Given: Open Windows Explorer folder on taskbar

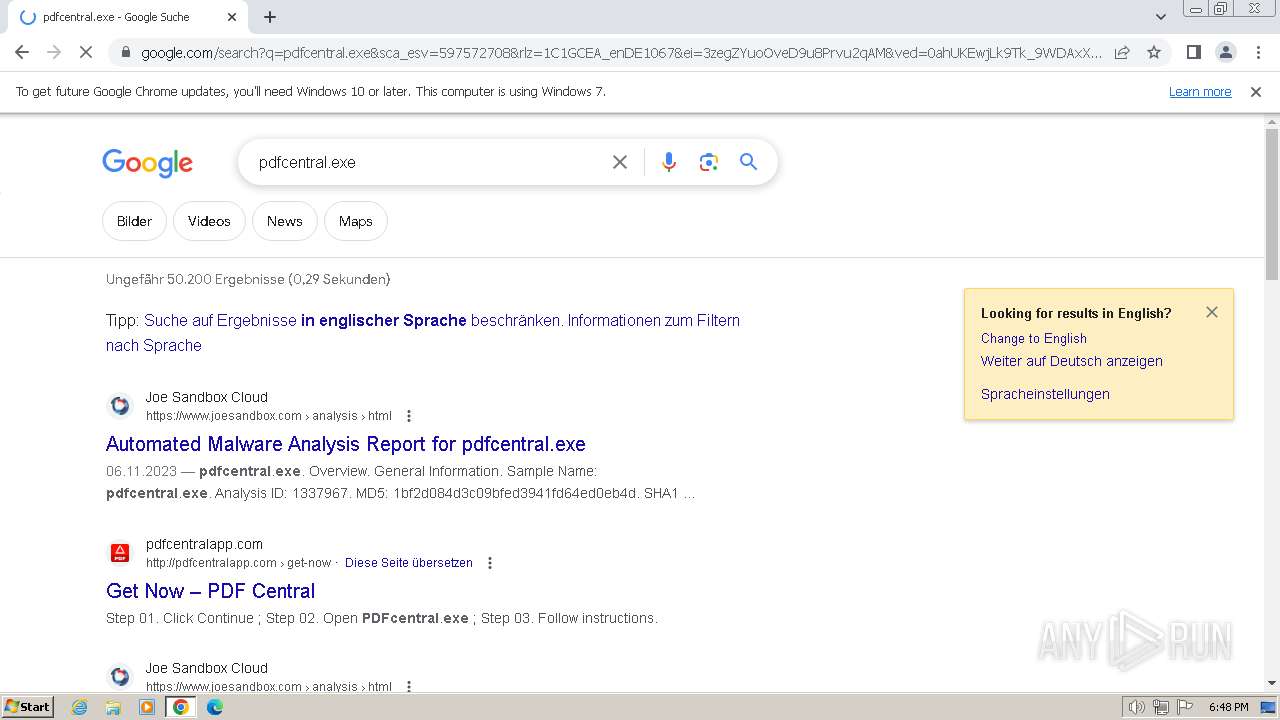Looking at the screenshot, I should point(113,707).
